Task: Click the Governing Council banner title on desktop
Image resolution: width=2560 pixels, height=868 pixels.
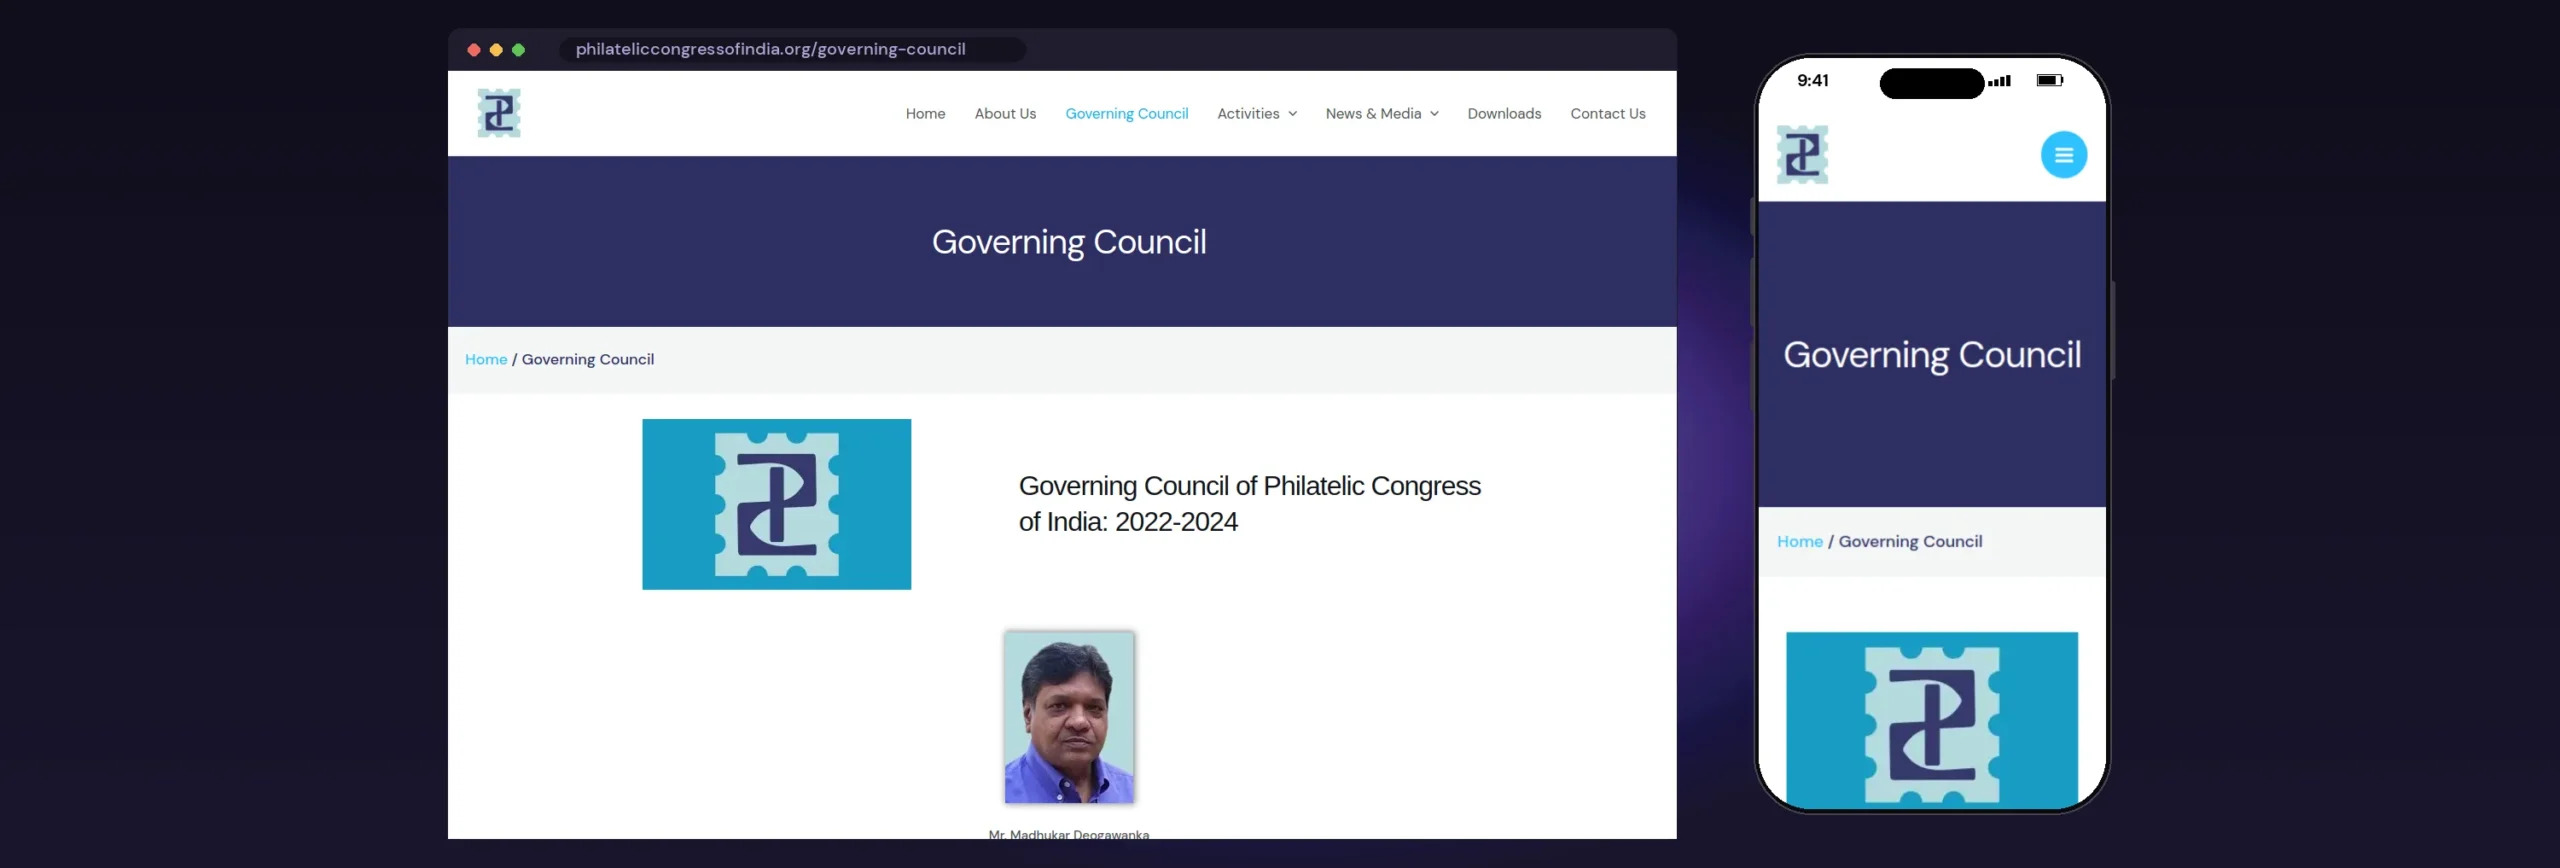Action: click(1069, 242)
